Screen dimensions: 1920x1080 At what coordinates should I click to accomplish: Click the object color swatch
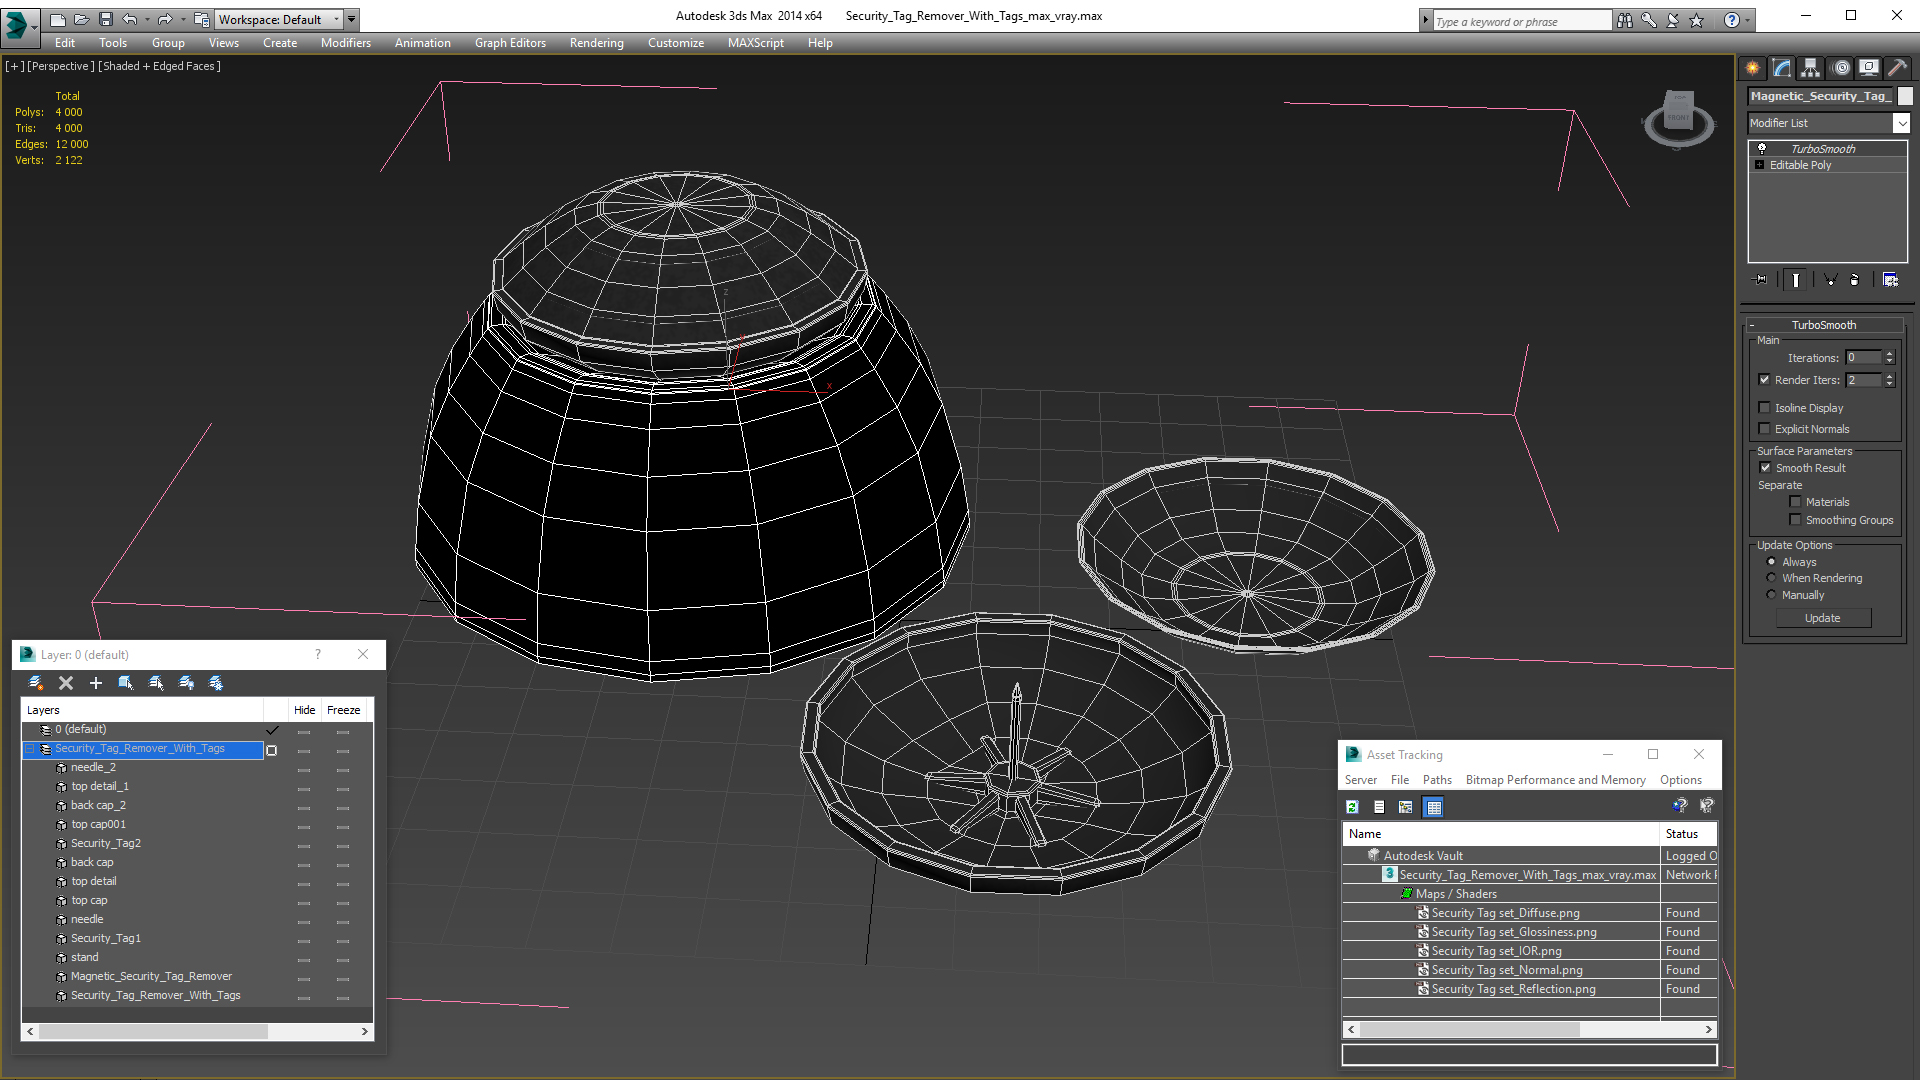pyautogui.click(x=1905, y=96)
